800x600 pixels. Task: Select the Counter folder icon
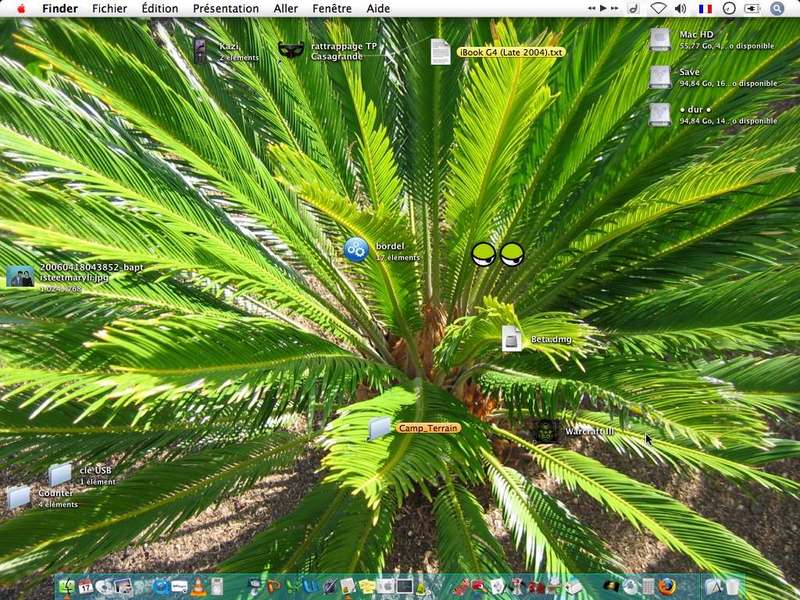[x=19, y=497]
